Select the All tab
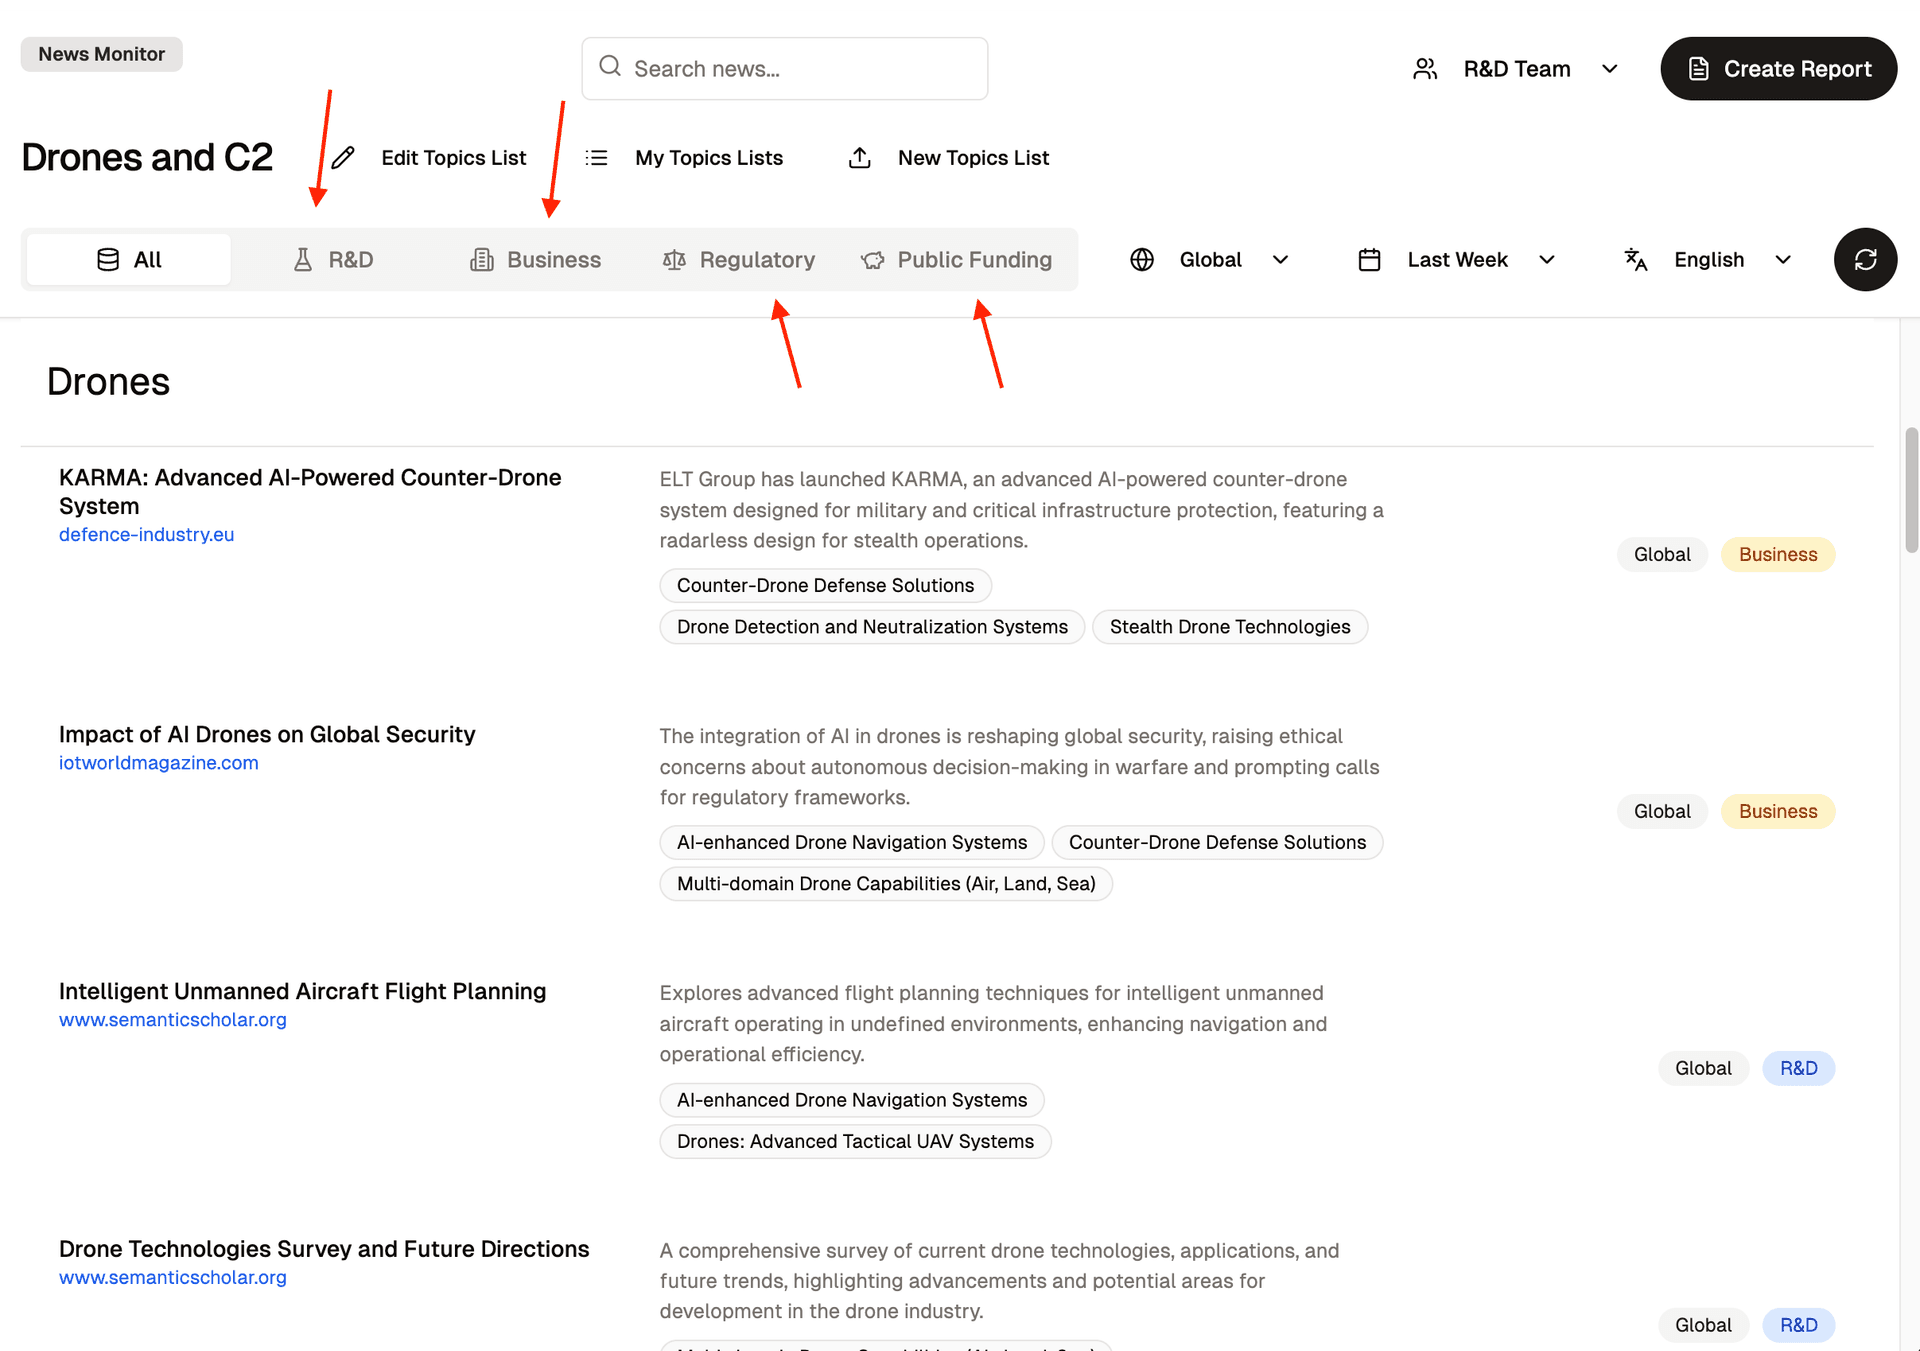 point(129,260)
